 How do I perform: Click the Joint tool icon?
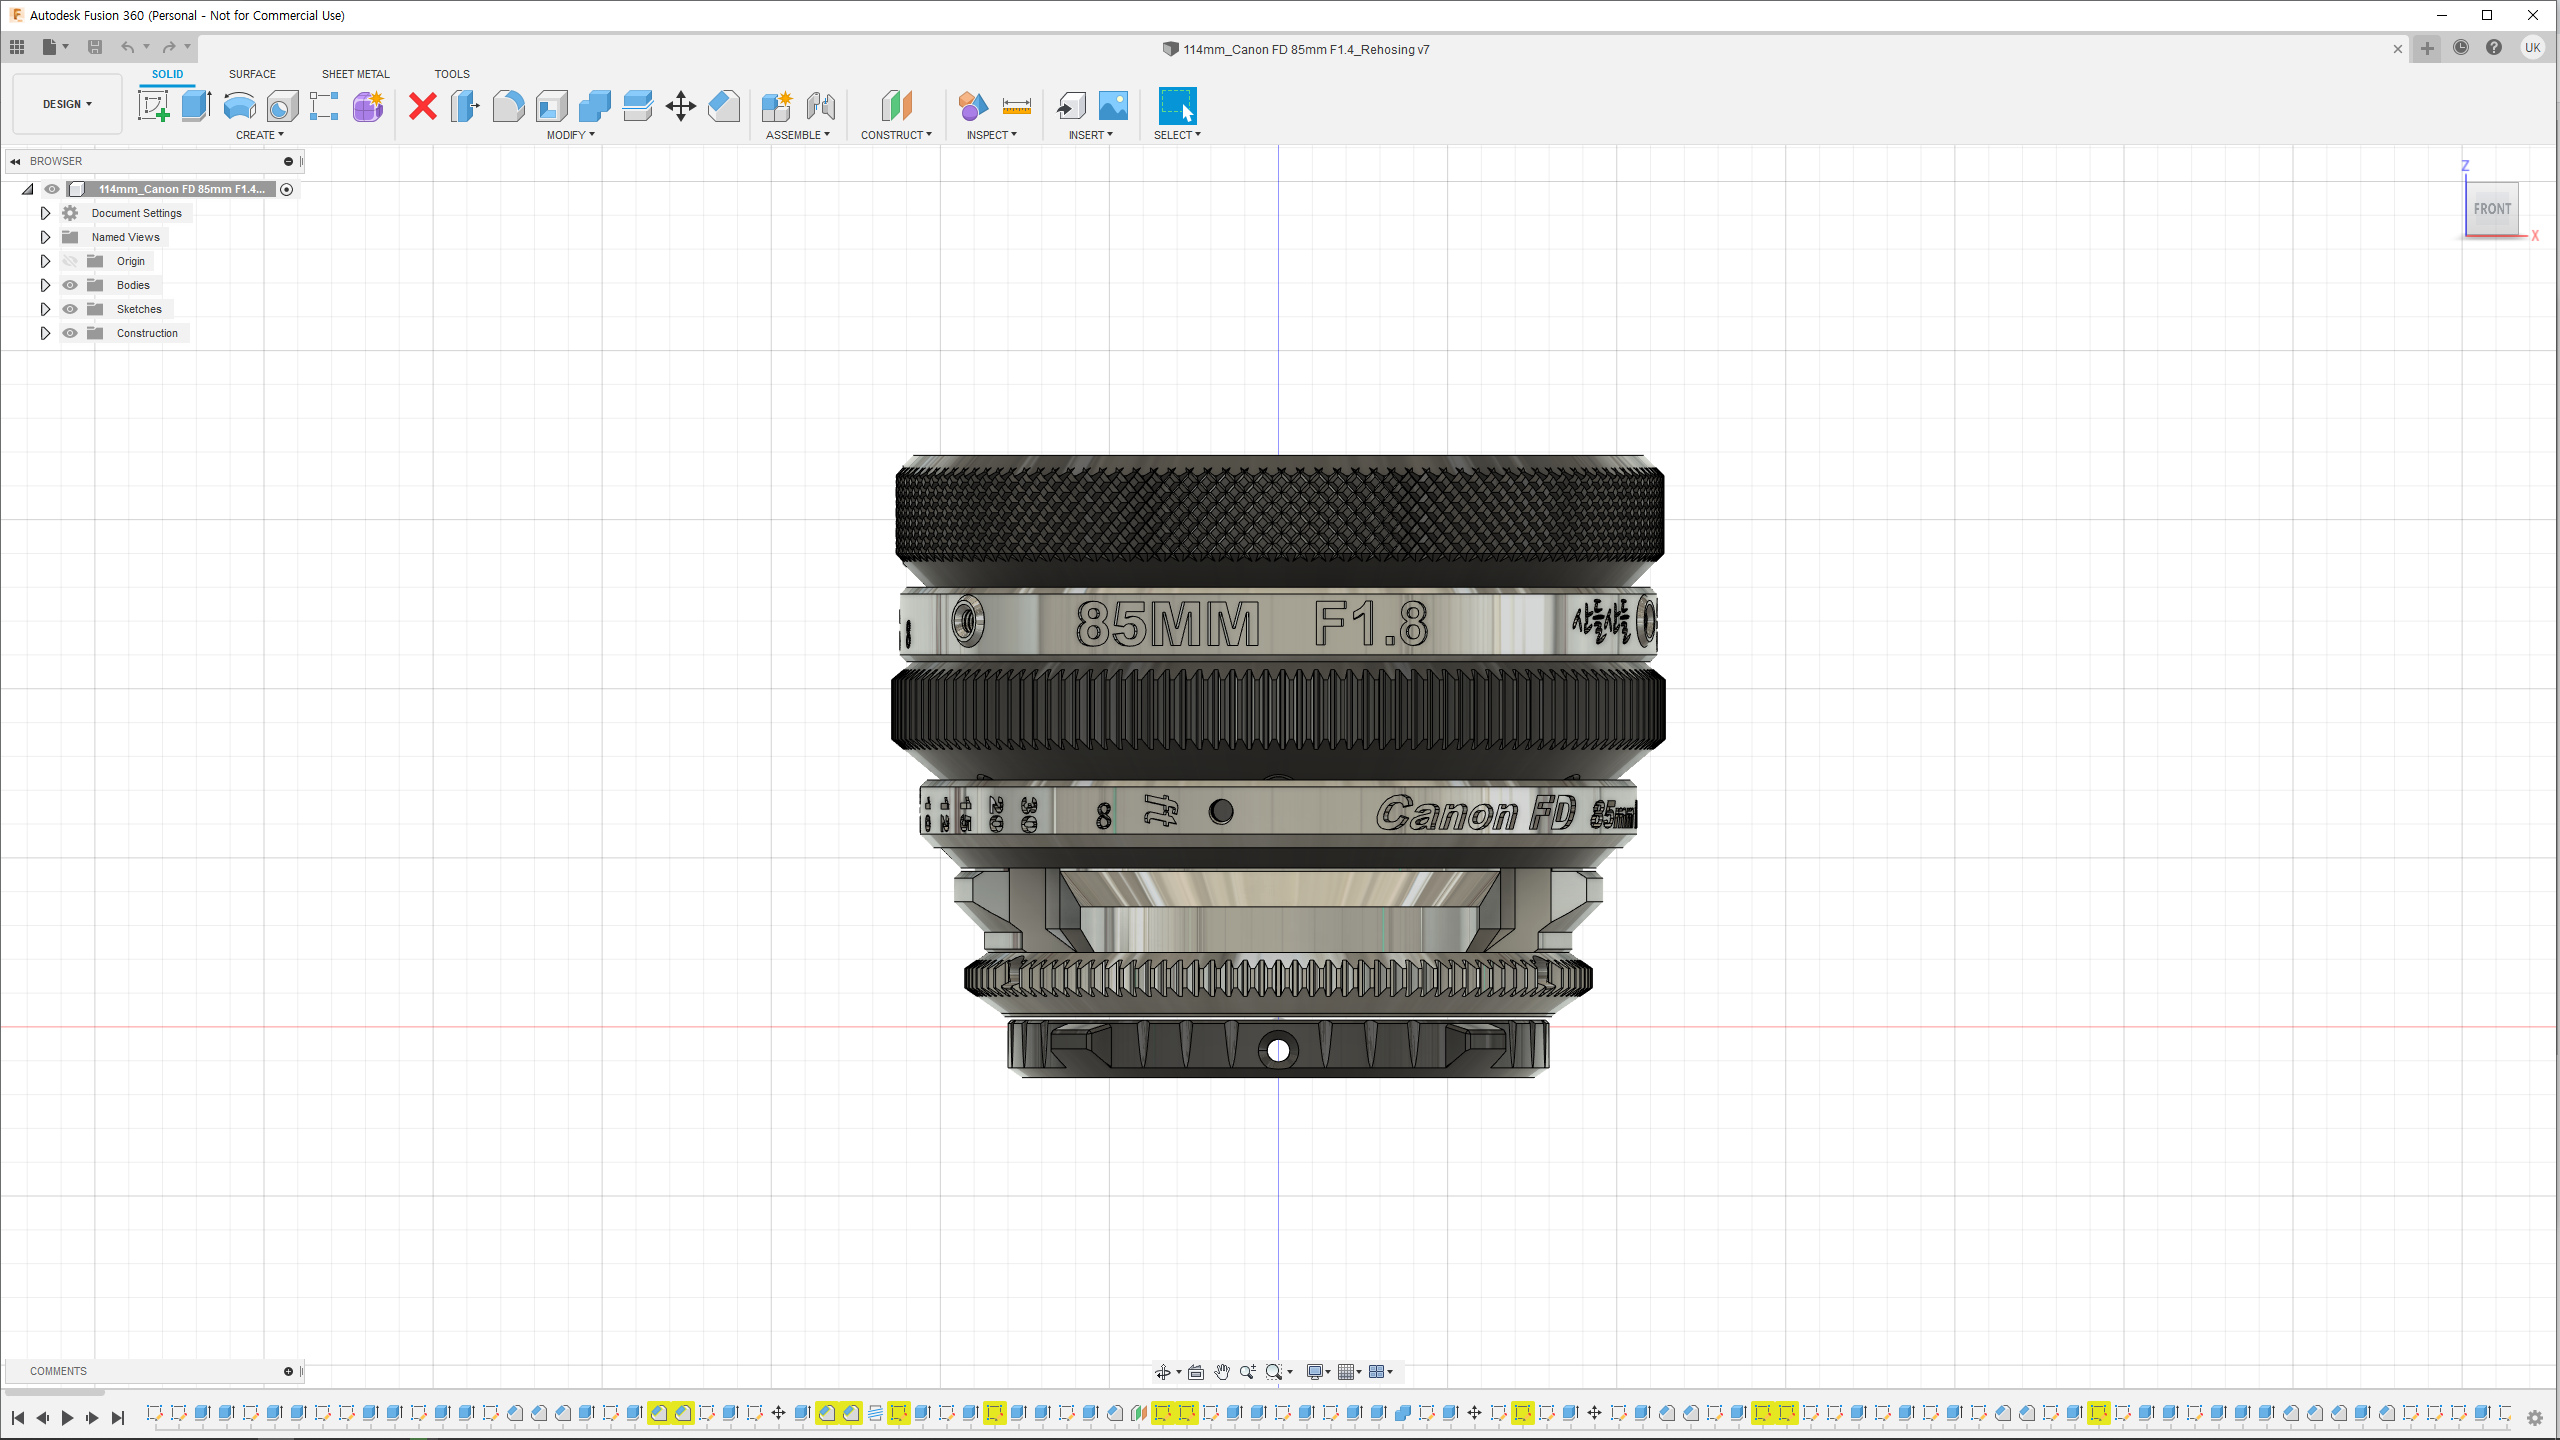click(820, 105)
